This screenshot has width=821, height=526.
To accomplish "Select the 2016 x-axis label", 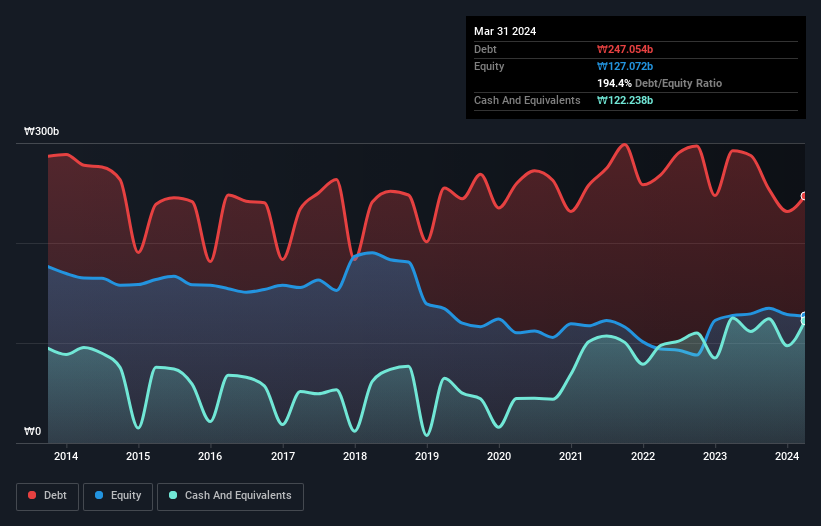I will point(210,456).
